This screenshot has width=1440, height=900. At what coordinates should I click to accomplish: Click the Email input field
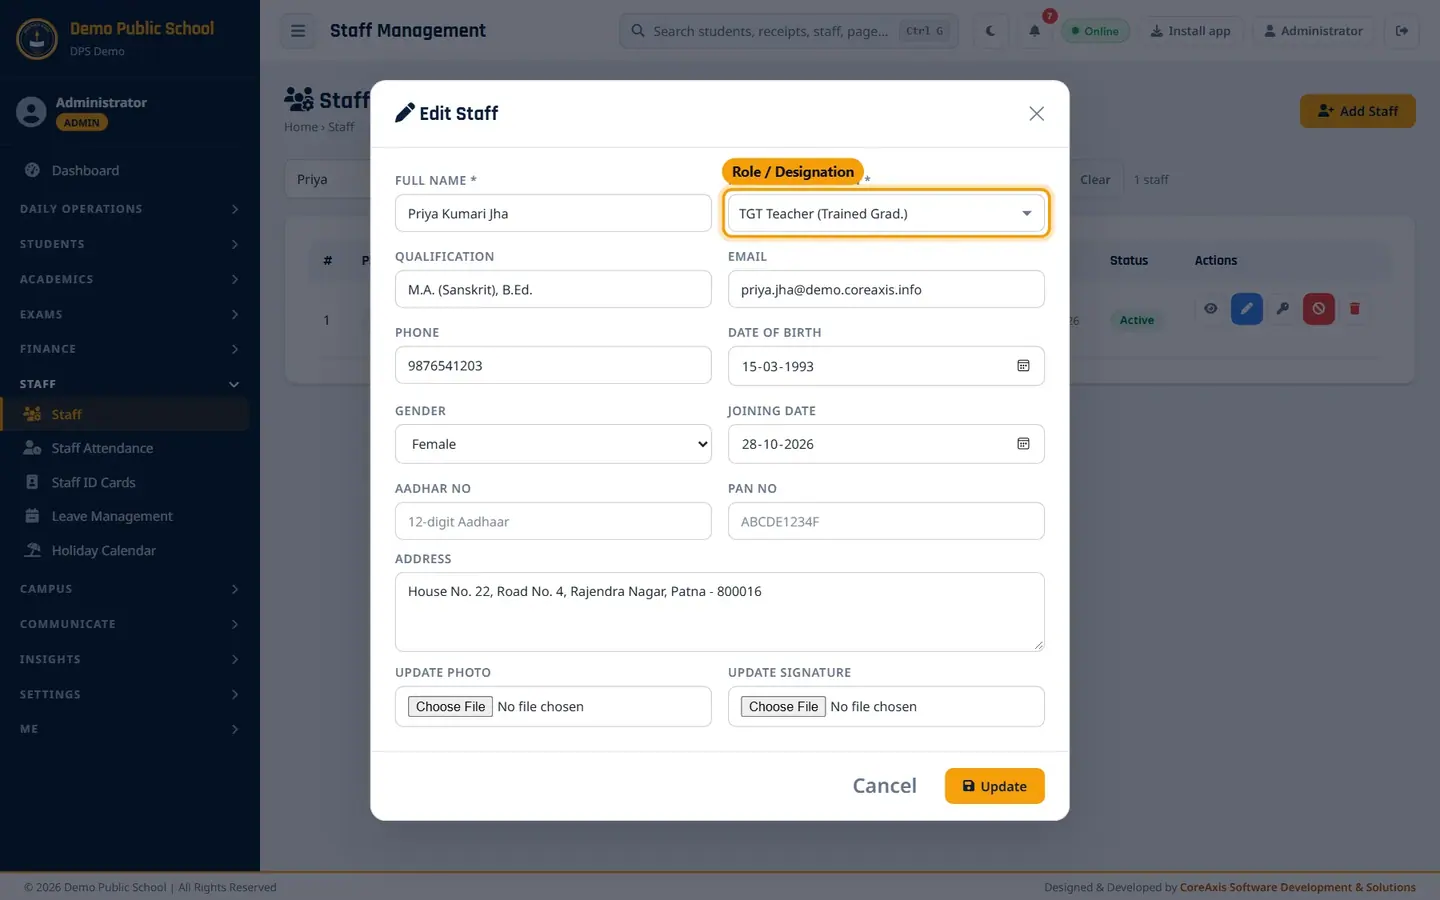(x=886, y=289)
